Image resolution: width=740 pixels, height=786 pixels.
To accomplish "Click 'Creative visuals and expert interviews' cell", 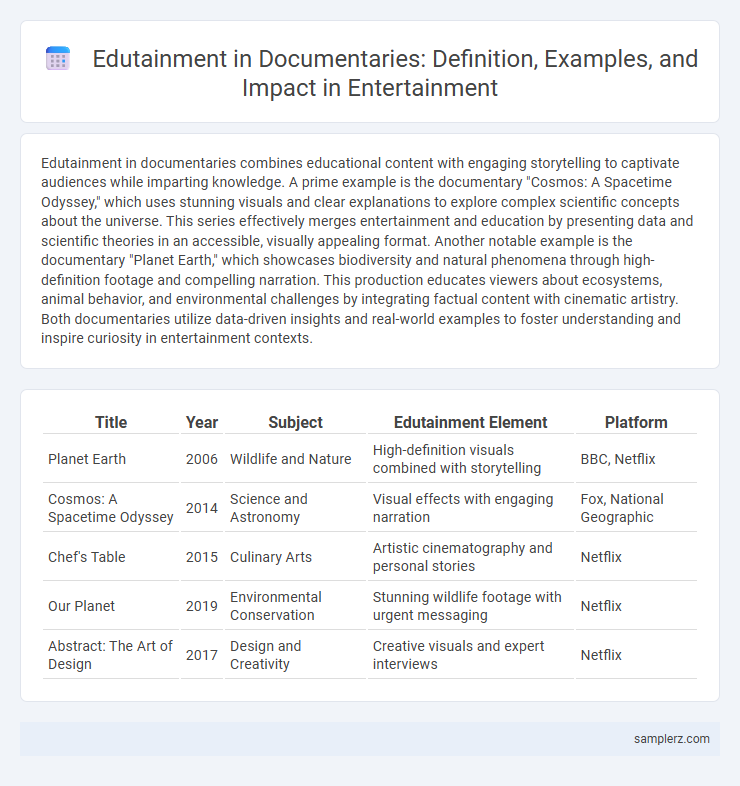I will point(470,655).
